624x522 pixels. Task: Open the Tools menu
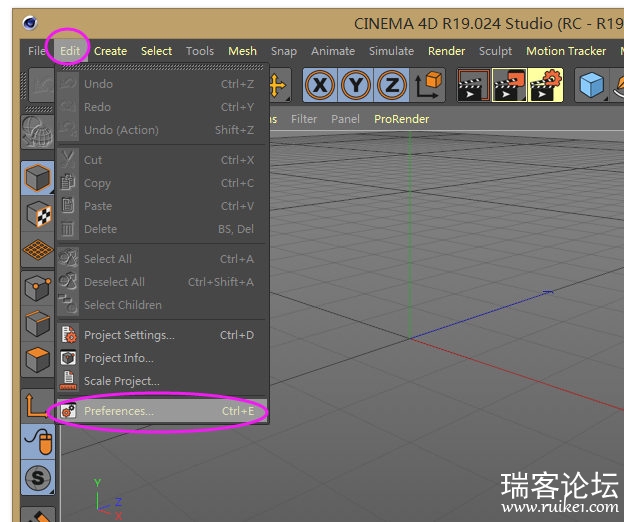(200, 51)
